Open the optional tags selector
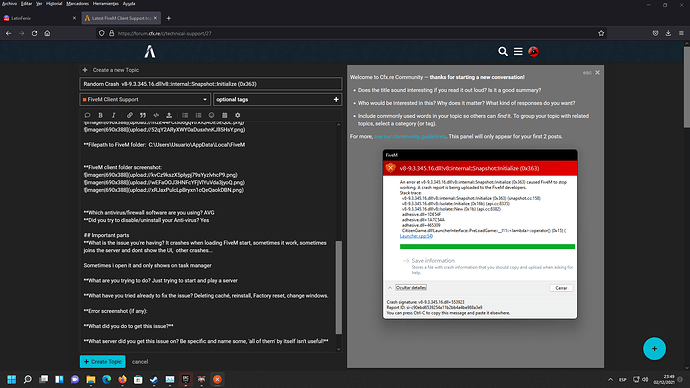690x388 pixels. [x=277, y=99]
